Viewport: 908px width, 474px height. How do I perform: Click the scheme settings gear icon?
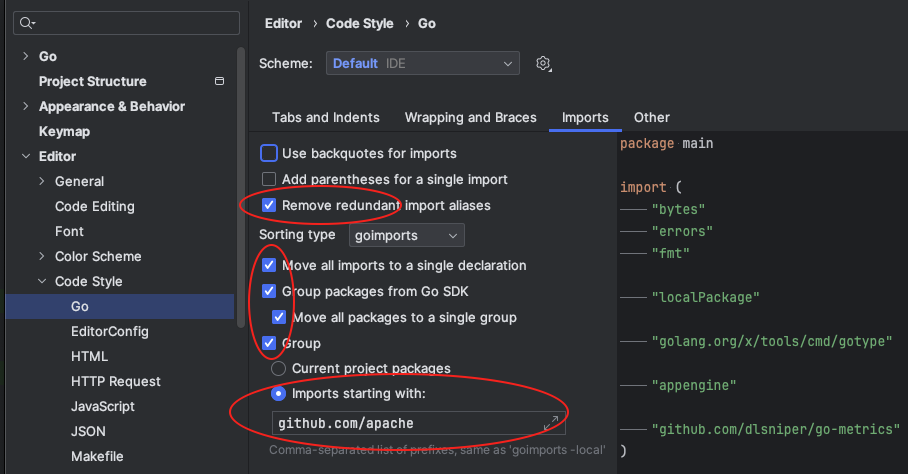[x=543, y=63]
